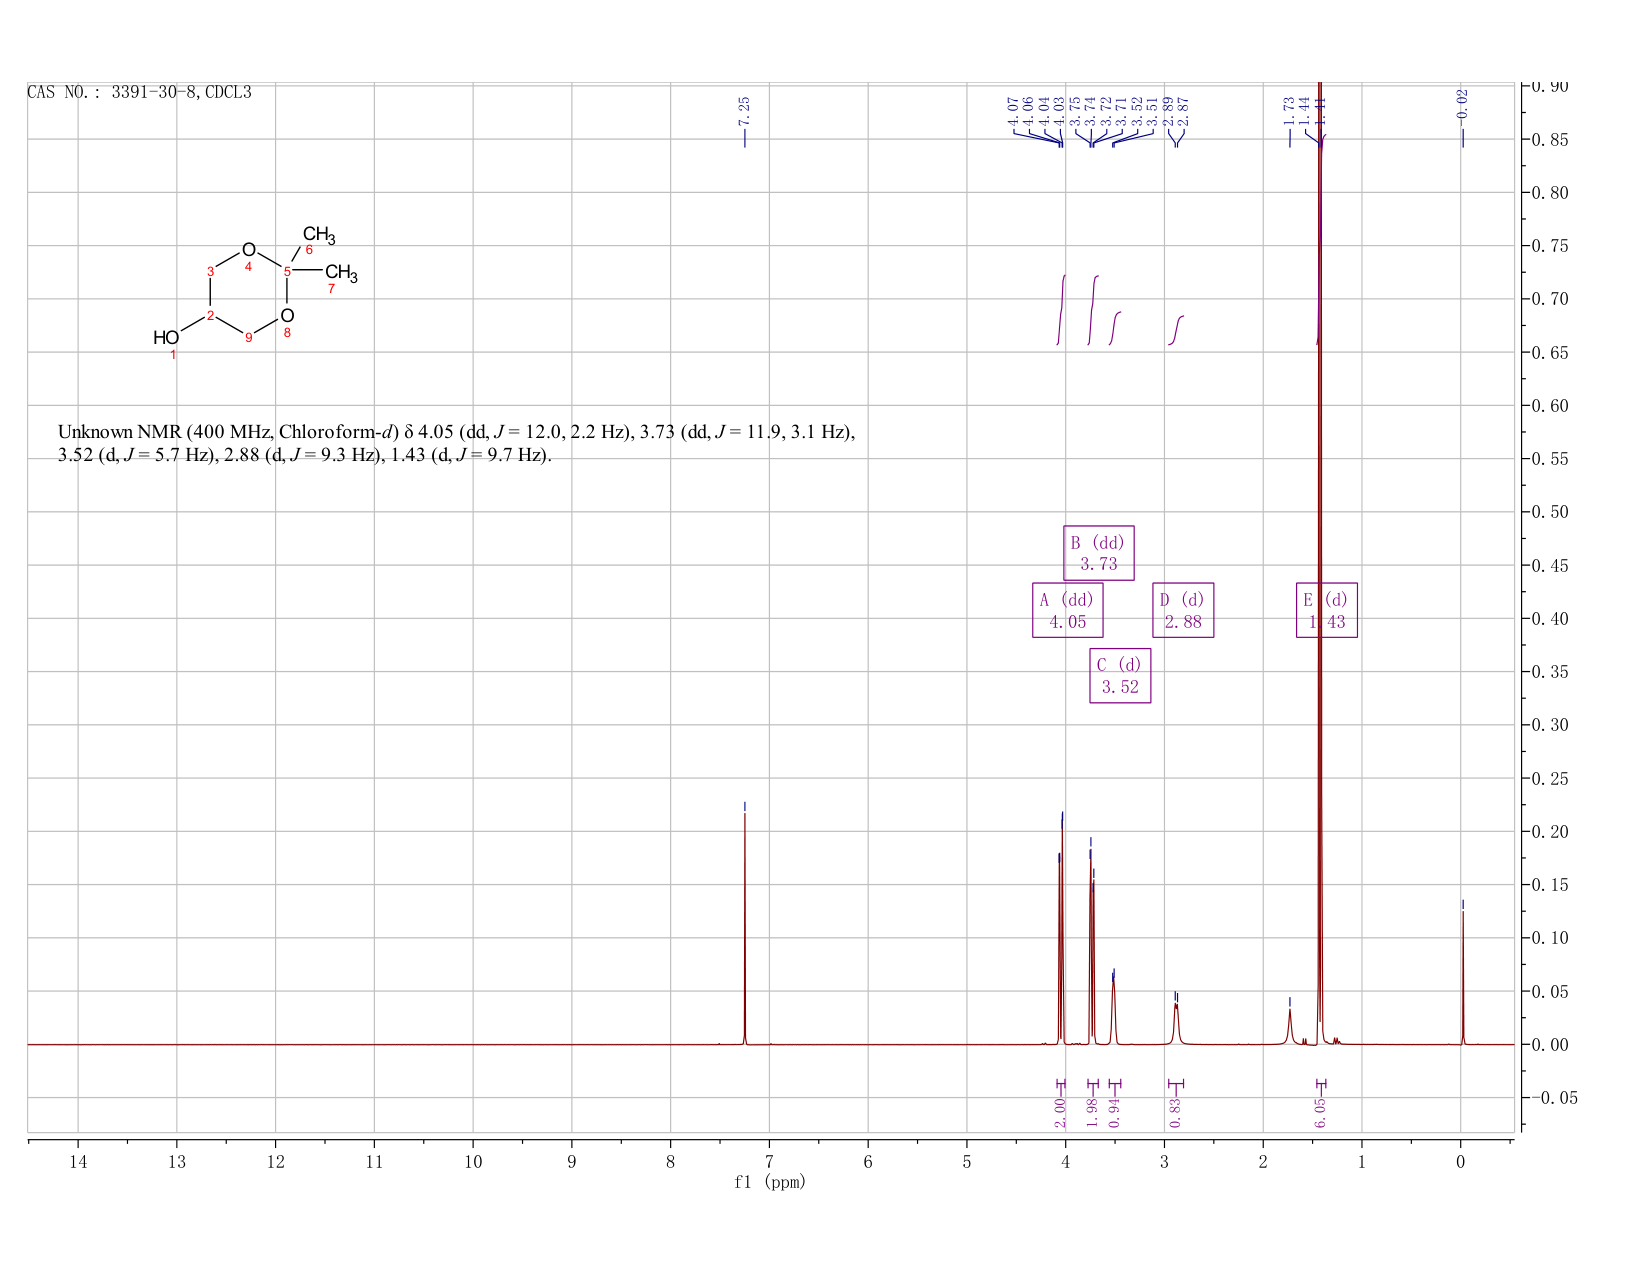Click integral value 0.83

[x=1176, y=1112]
